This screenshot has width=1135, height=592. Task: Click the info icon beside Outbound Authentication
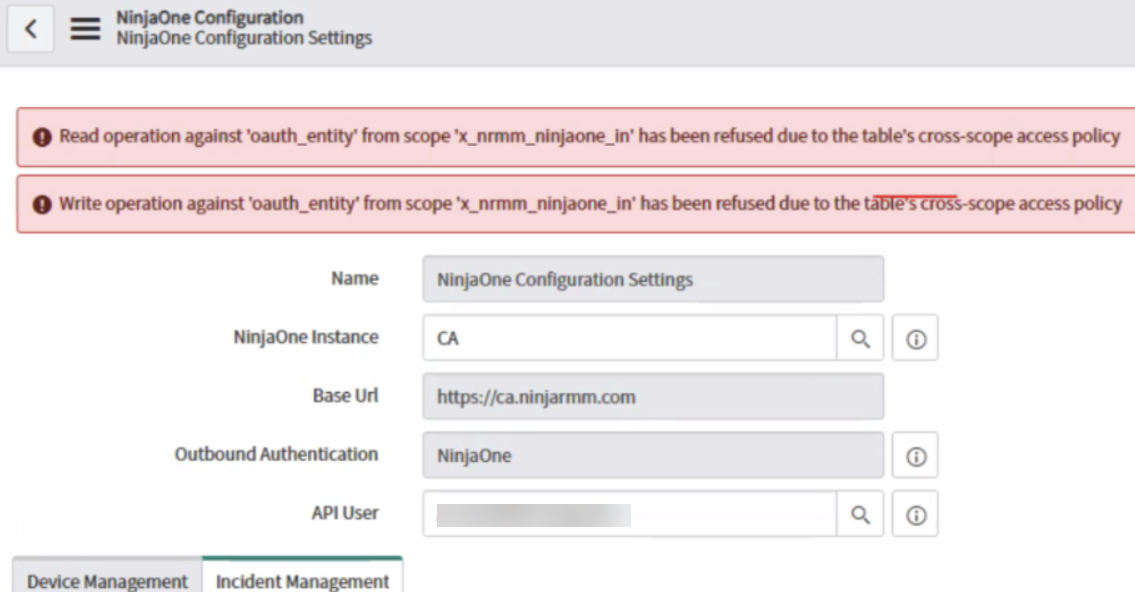click(x=915, y=454)
